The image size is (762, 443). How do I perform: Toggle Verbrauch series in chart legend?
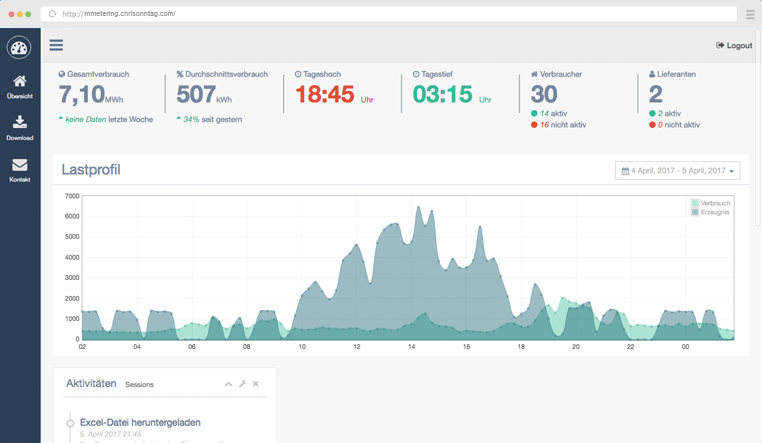710,203
